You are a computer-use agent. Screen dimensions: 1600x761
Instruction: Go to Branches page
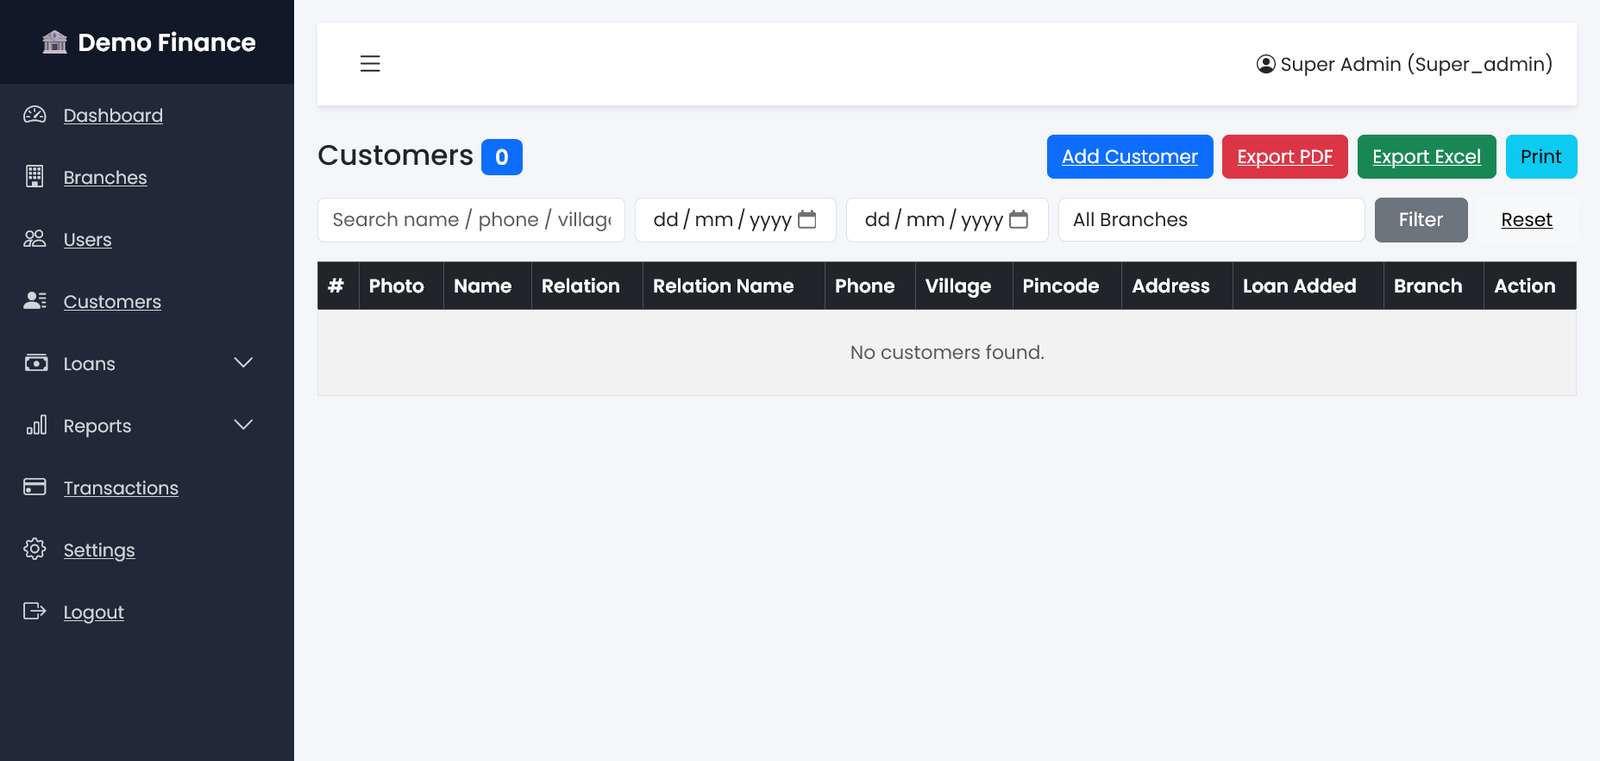click(105, 178)
